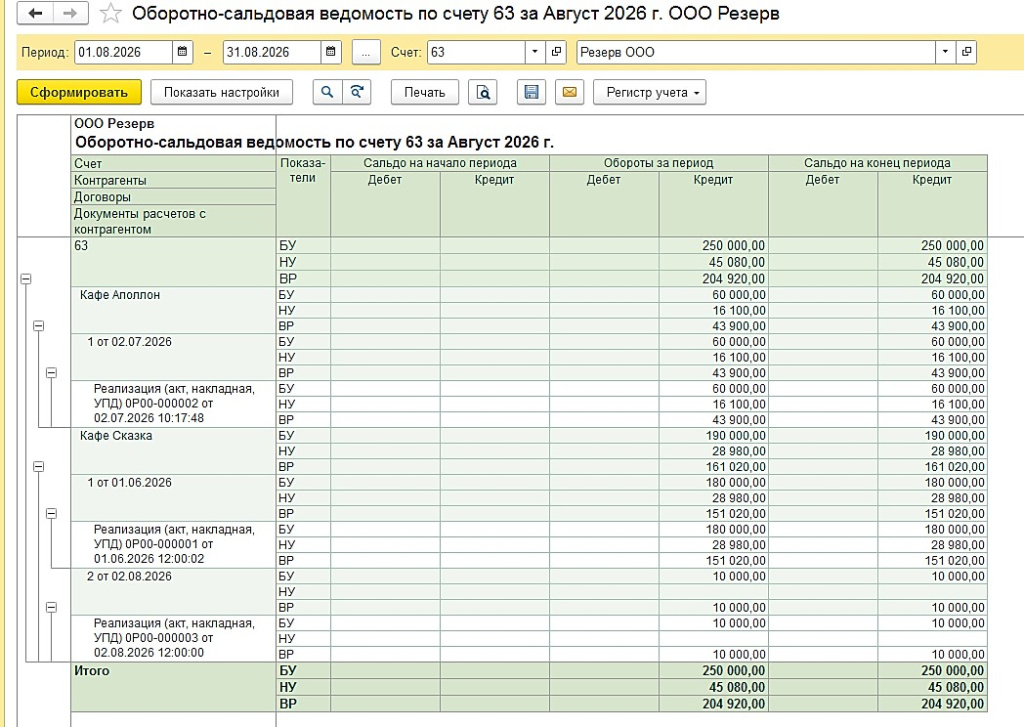Open the organization dropdown list arrow
The image size is (1024, 727).
pyautogui.click(x=945, y=52)
